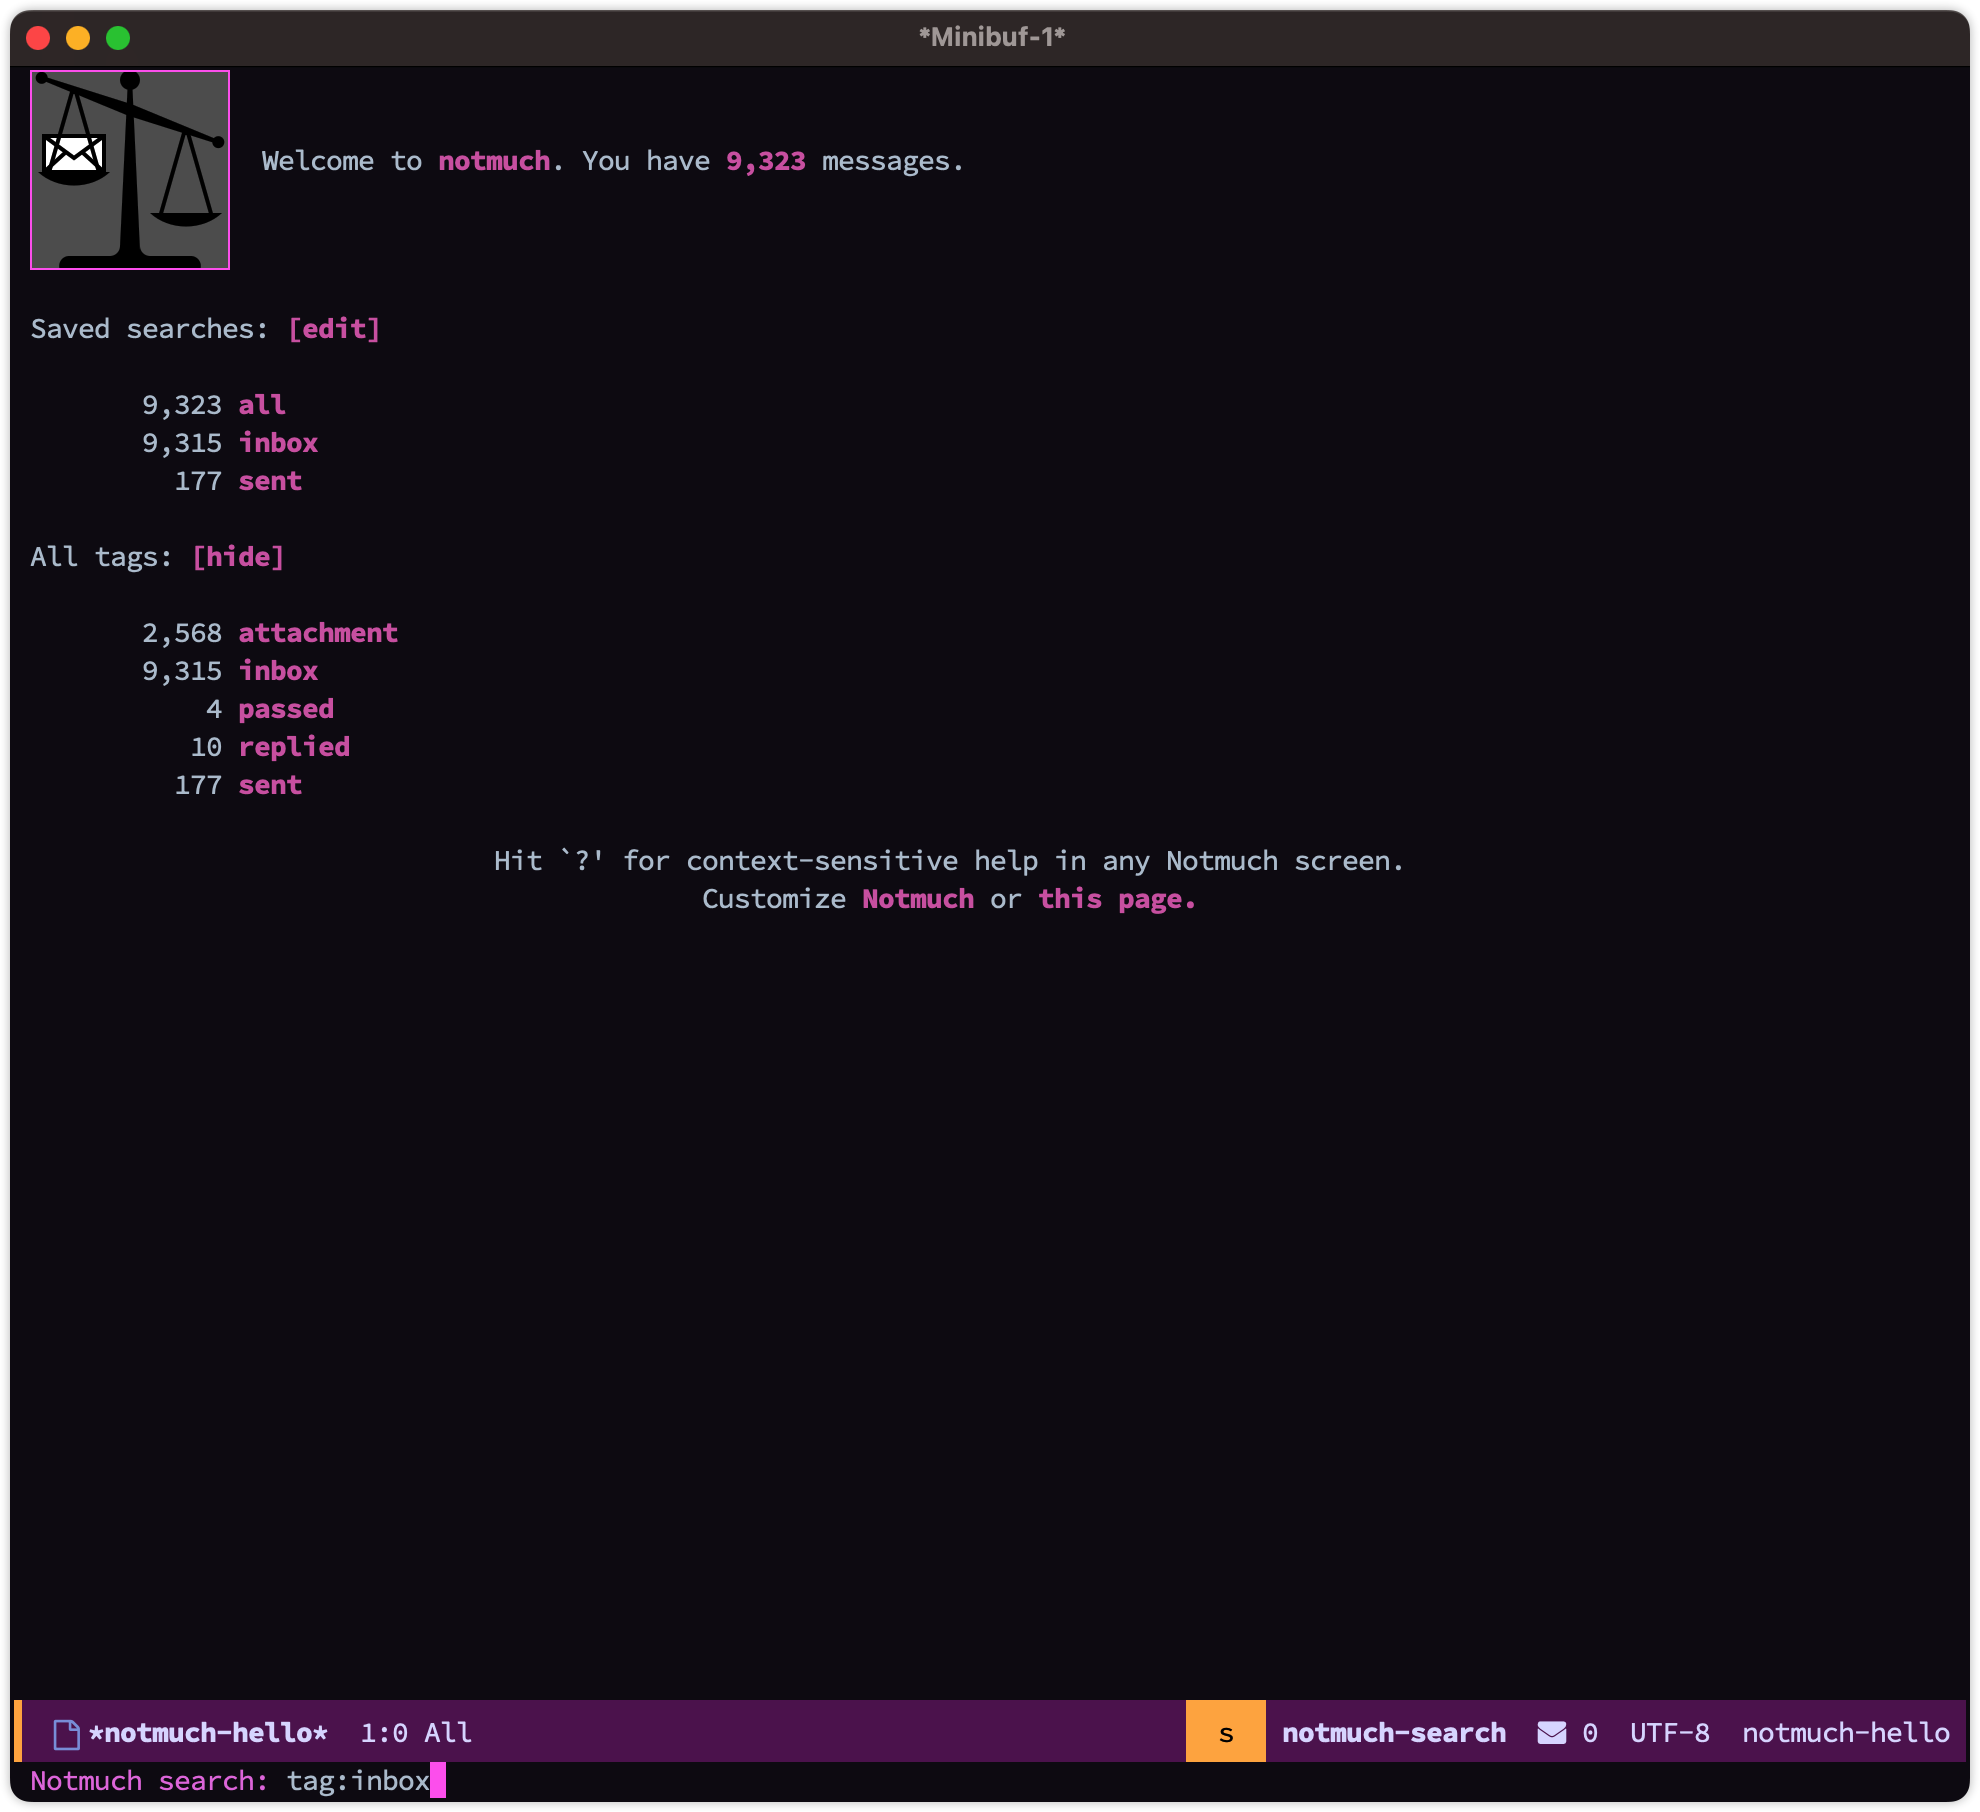The image size is (1980, 1812).
Task: Follow the Customize 'Notmuch' link
Action: point(918,899)
